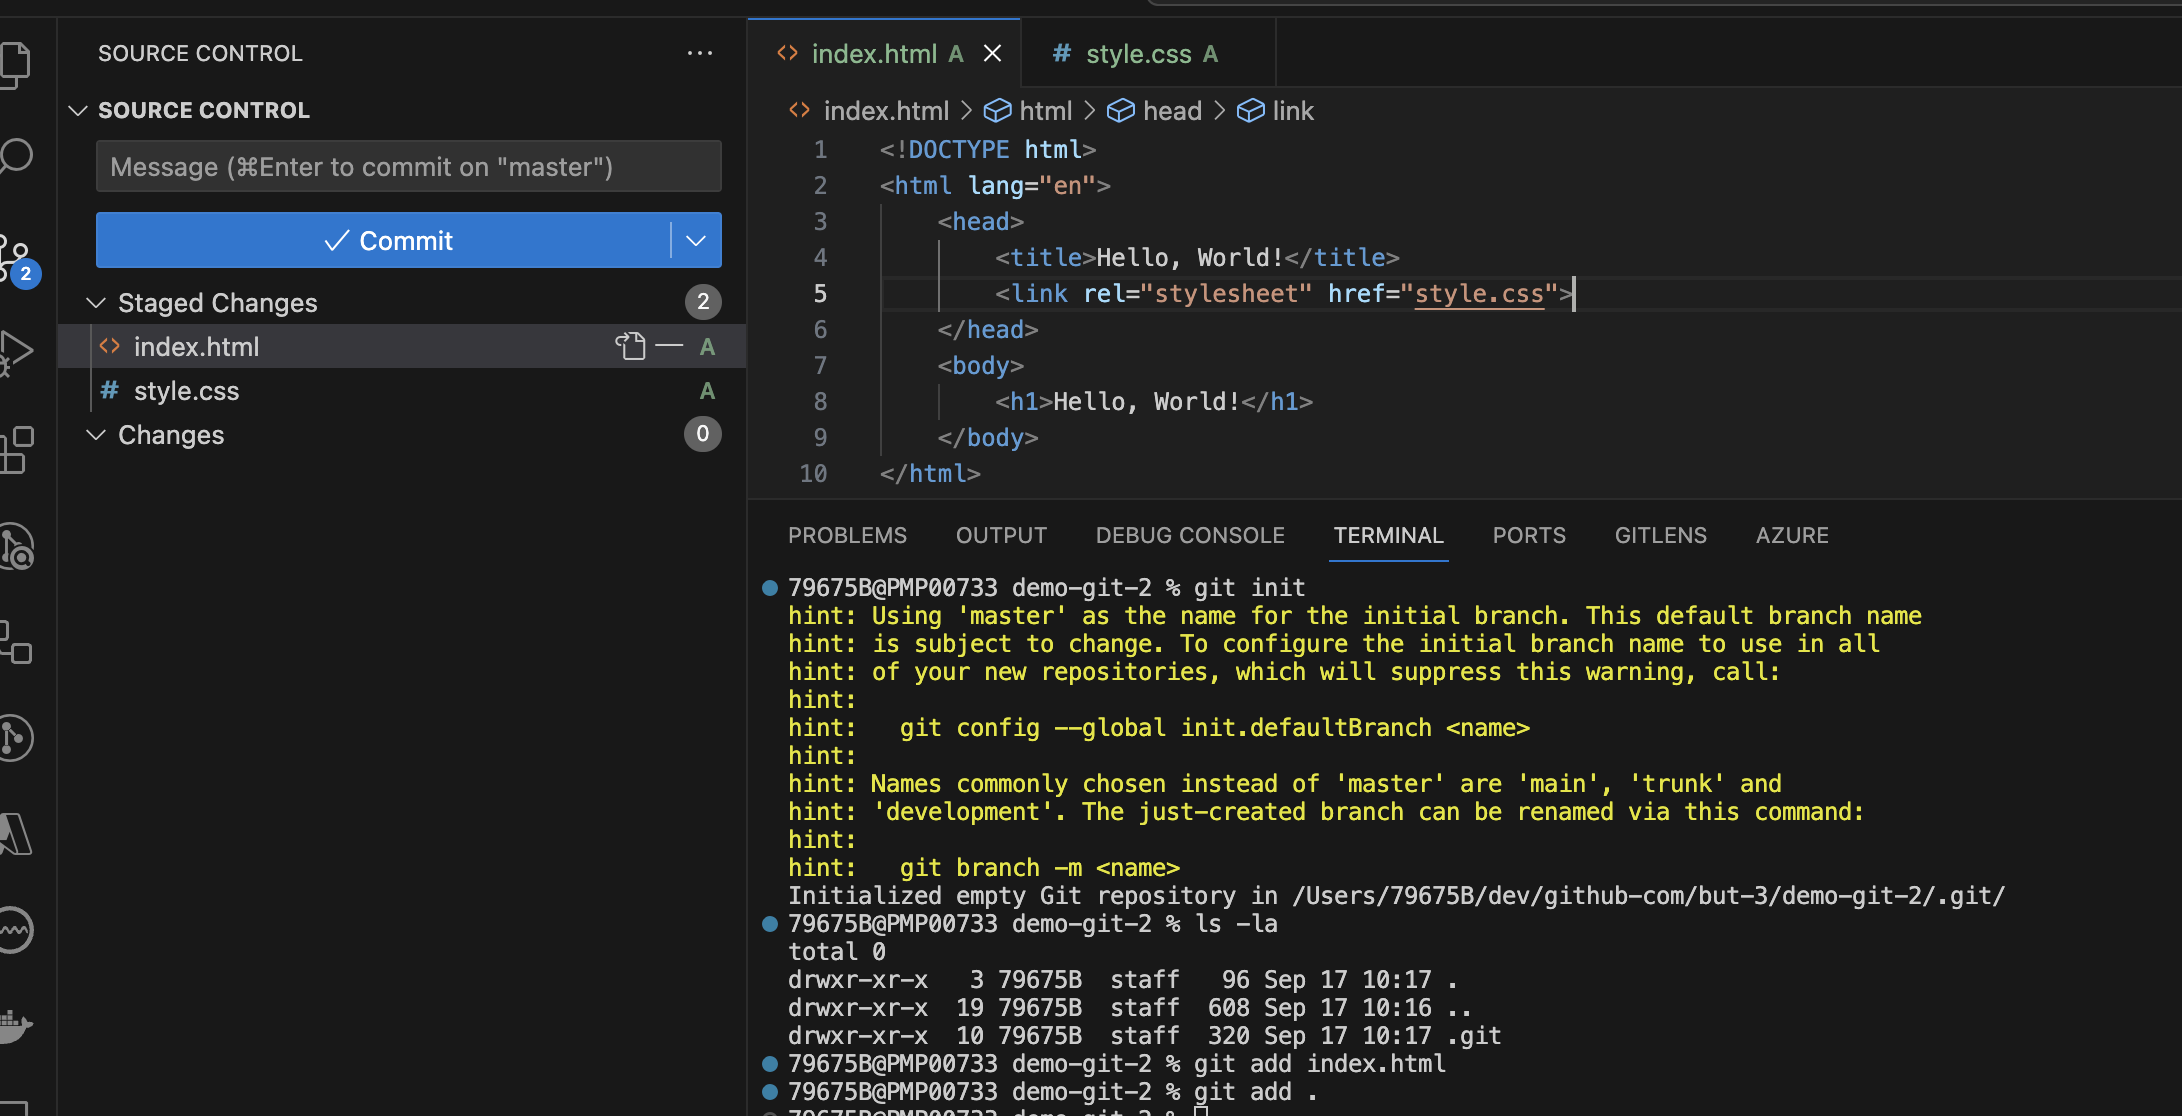Click breadcrumb arrow after head

coord(1219,110)
